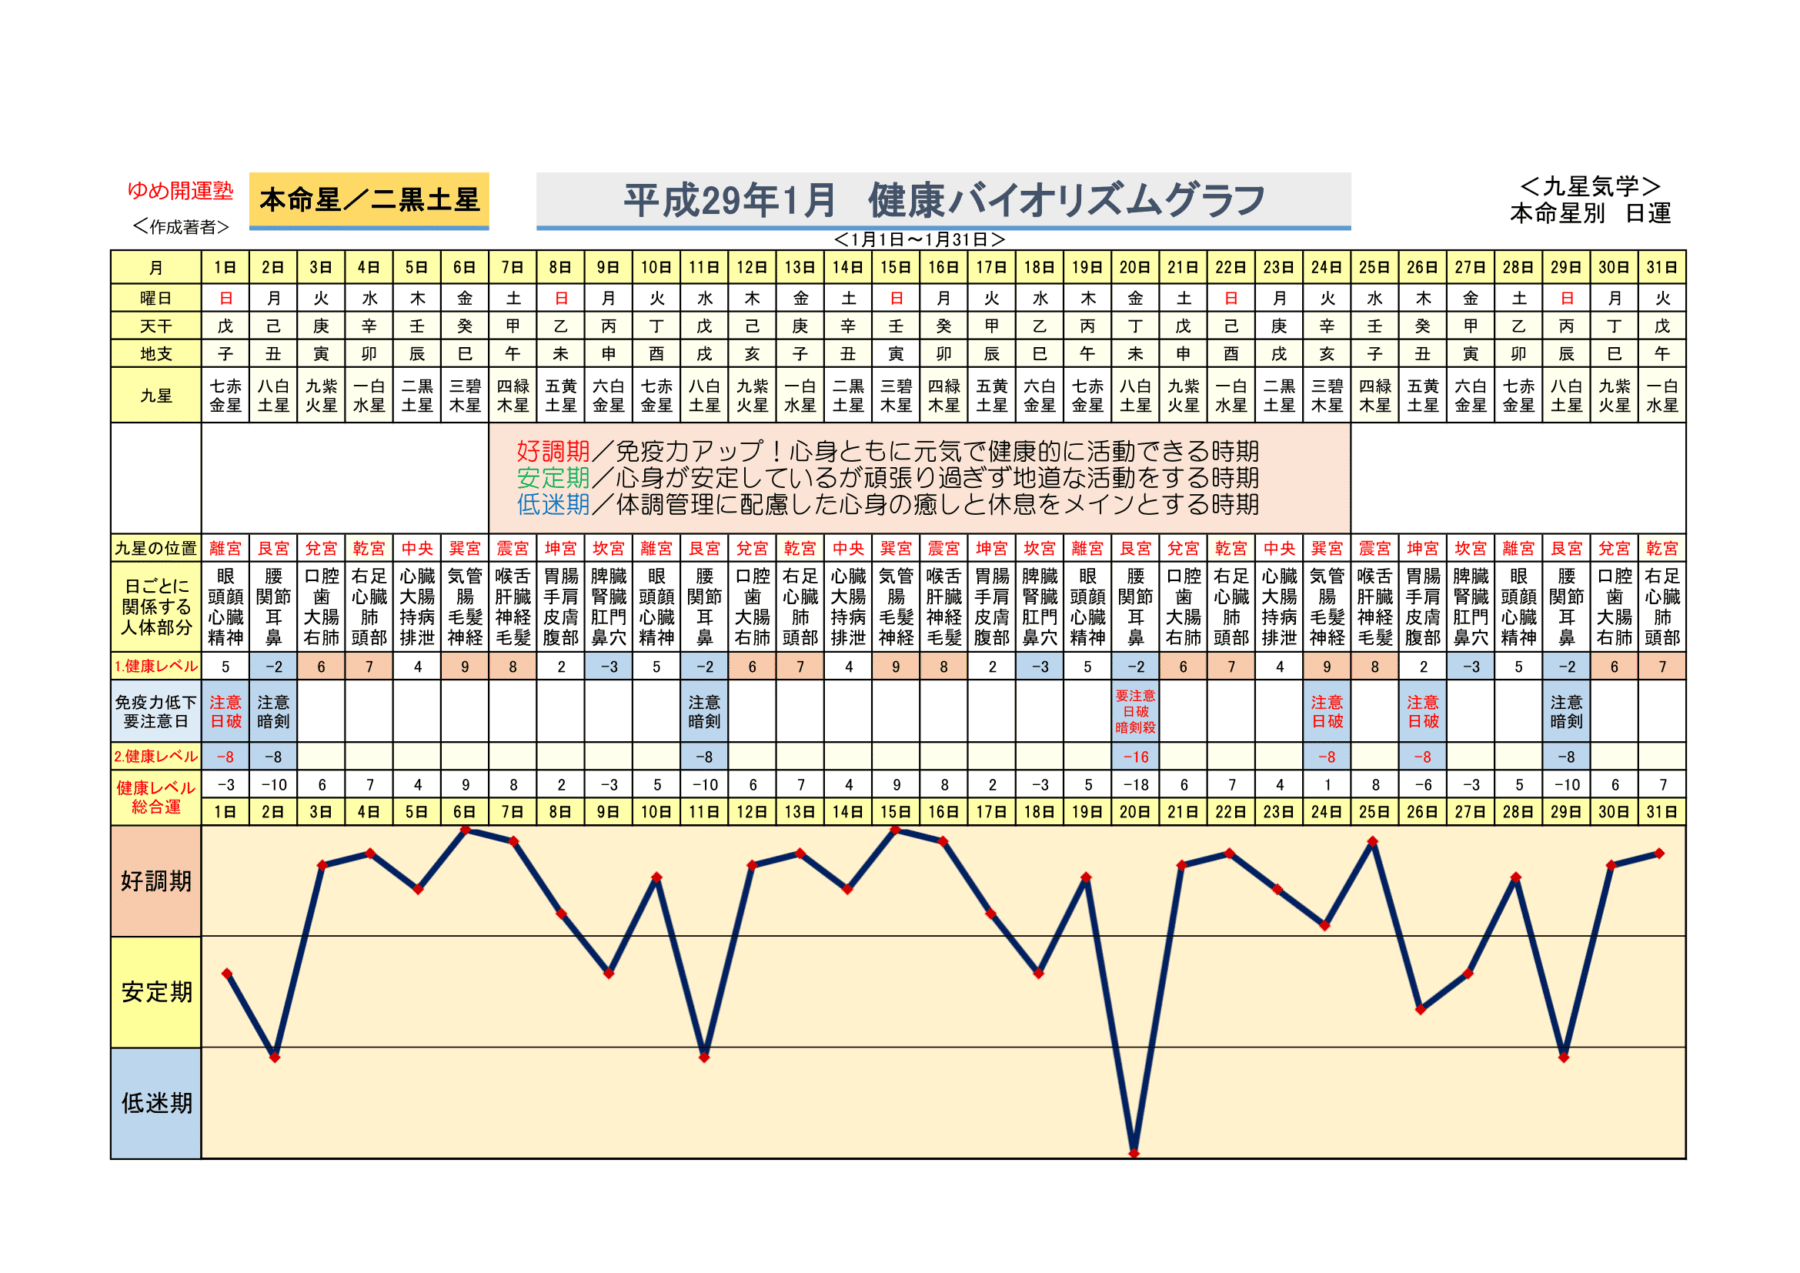Select the yellow 安定期 graph band label

[x=156, y=992]
